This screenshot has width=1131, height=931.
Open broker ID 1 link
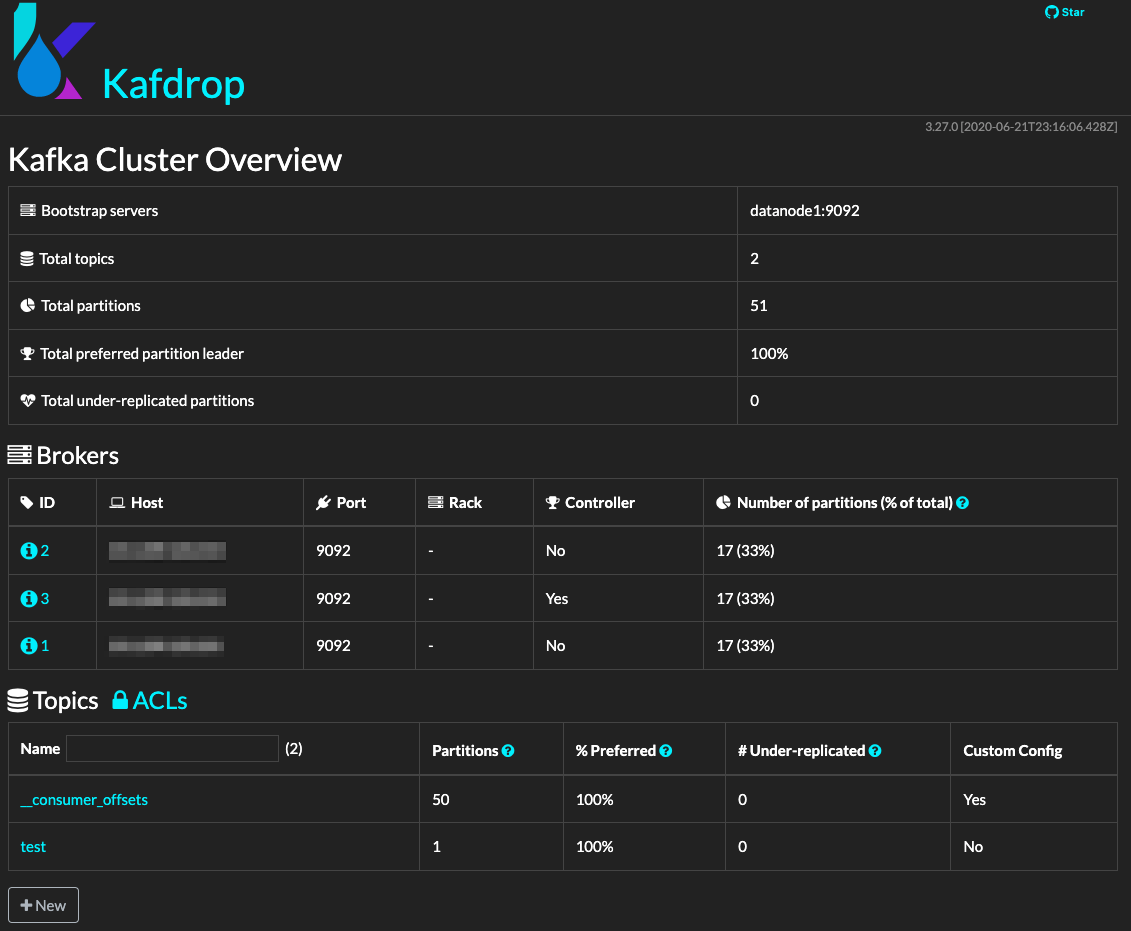pos(45,645)
